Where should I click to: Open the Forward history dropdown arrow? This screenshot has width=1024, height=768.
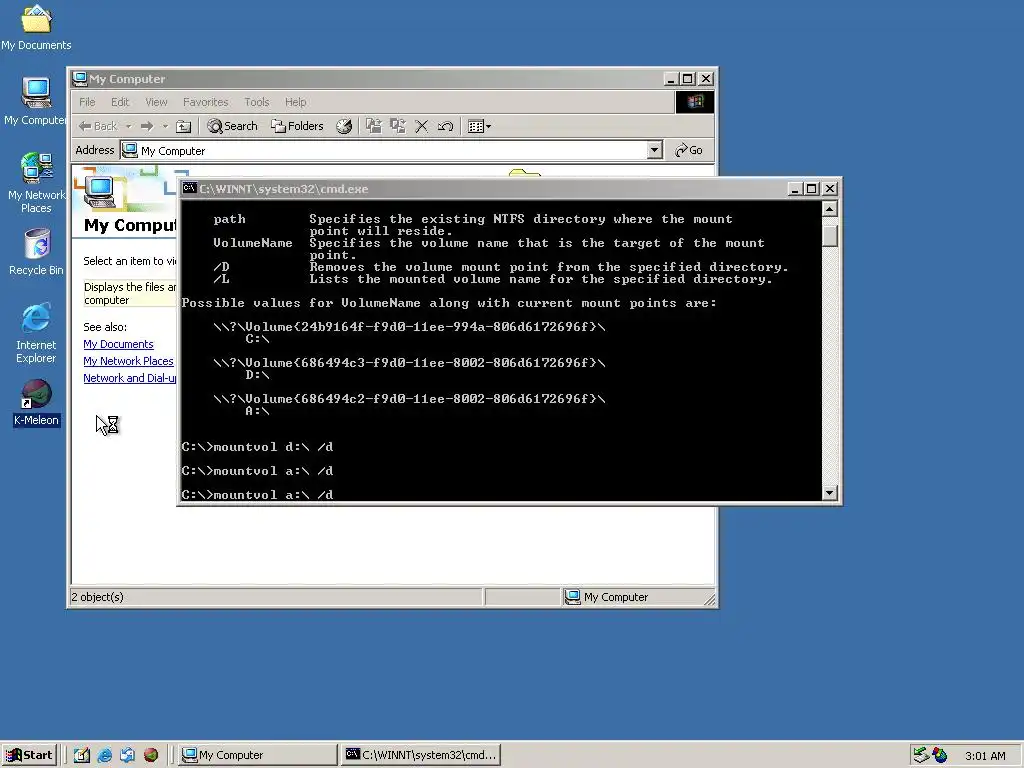point(165,126)
